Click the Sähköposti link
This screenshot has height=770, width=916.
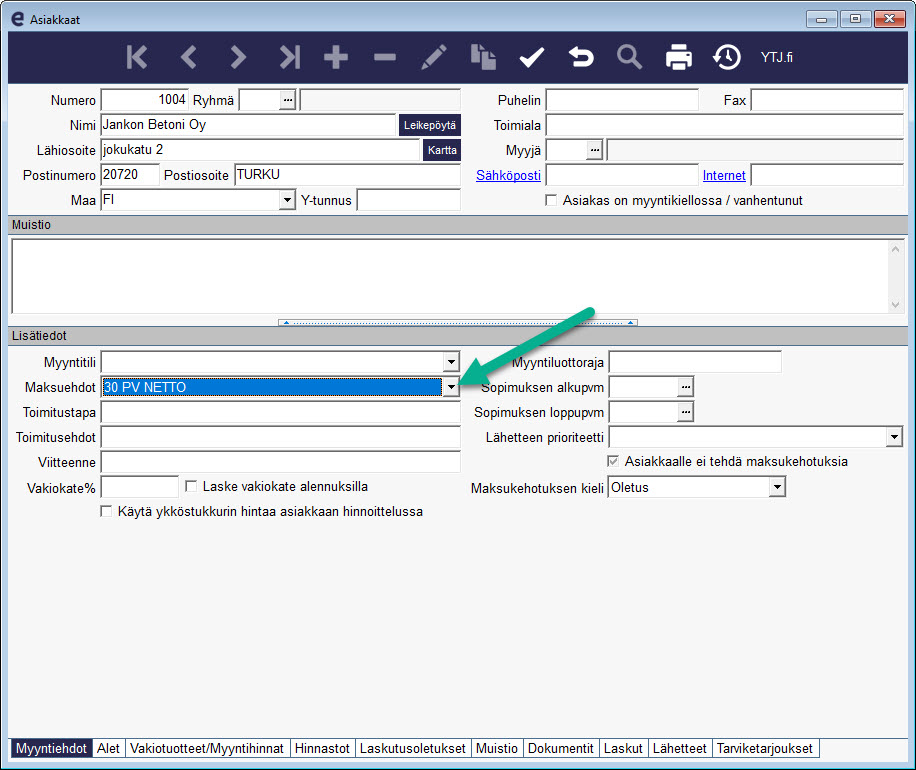pyautogui.click(x=508, y=175)
